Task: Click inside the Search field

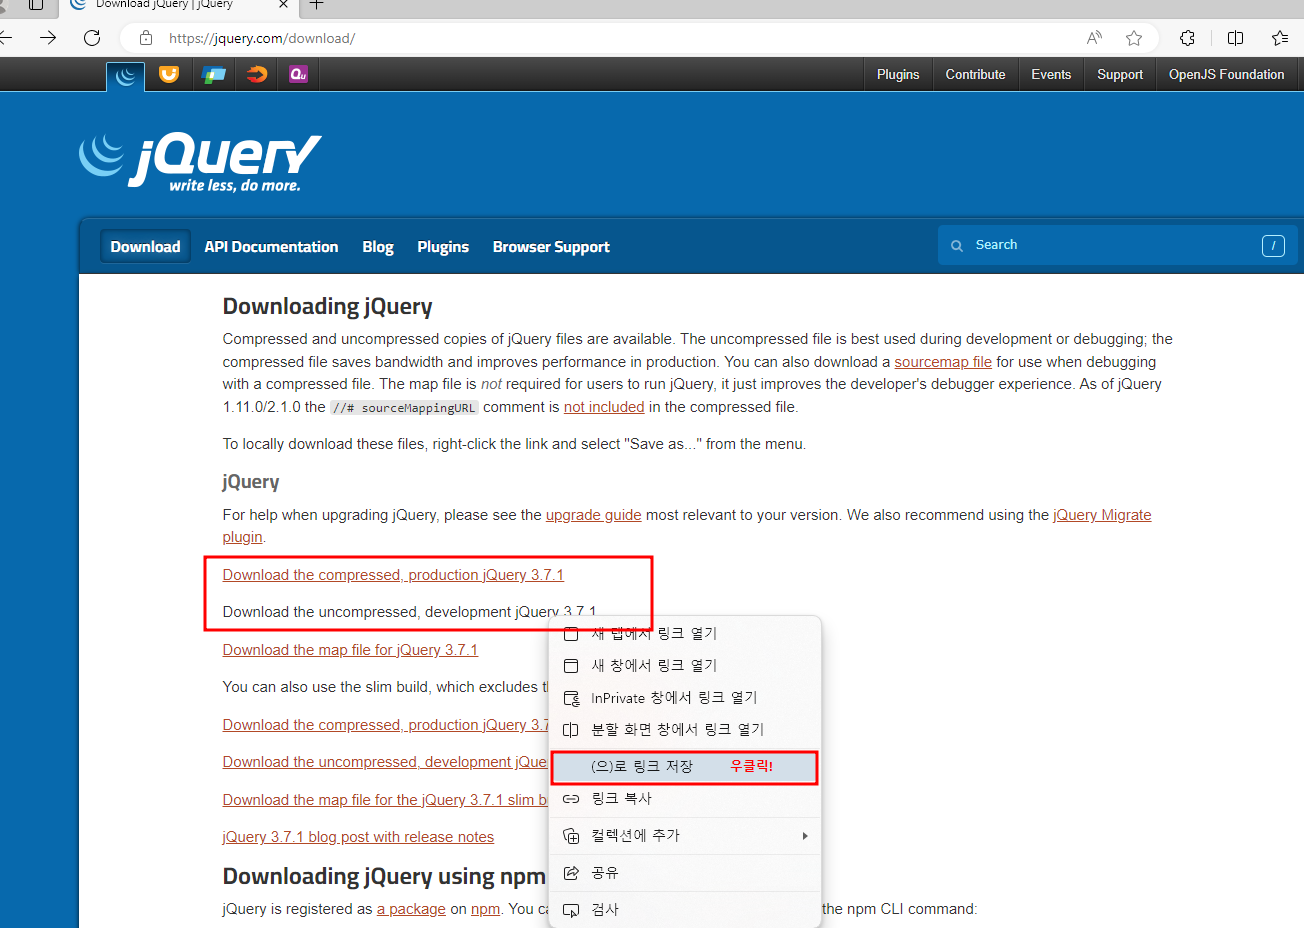Action: 1117,245
